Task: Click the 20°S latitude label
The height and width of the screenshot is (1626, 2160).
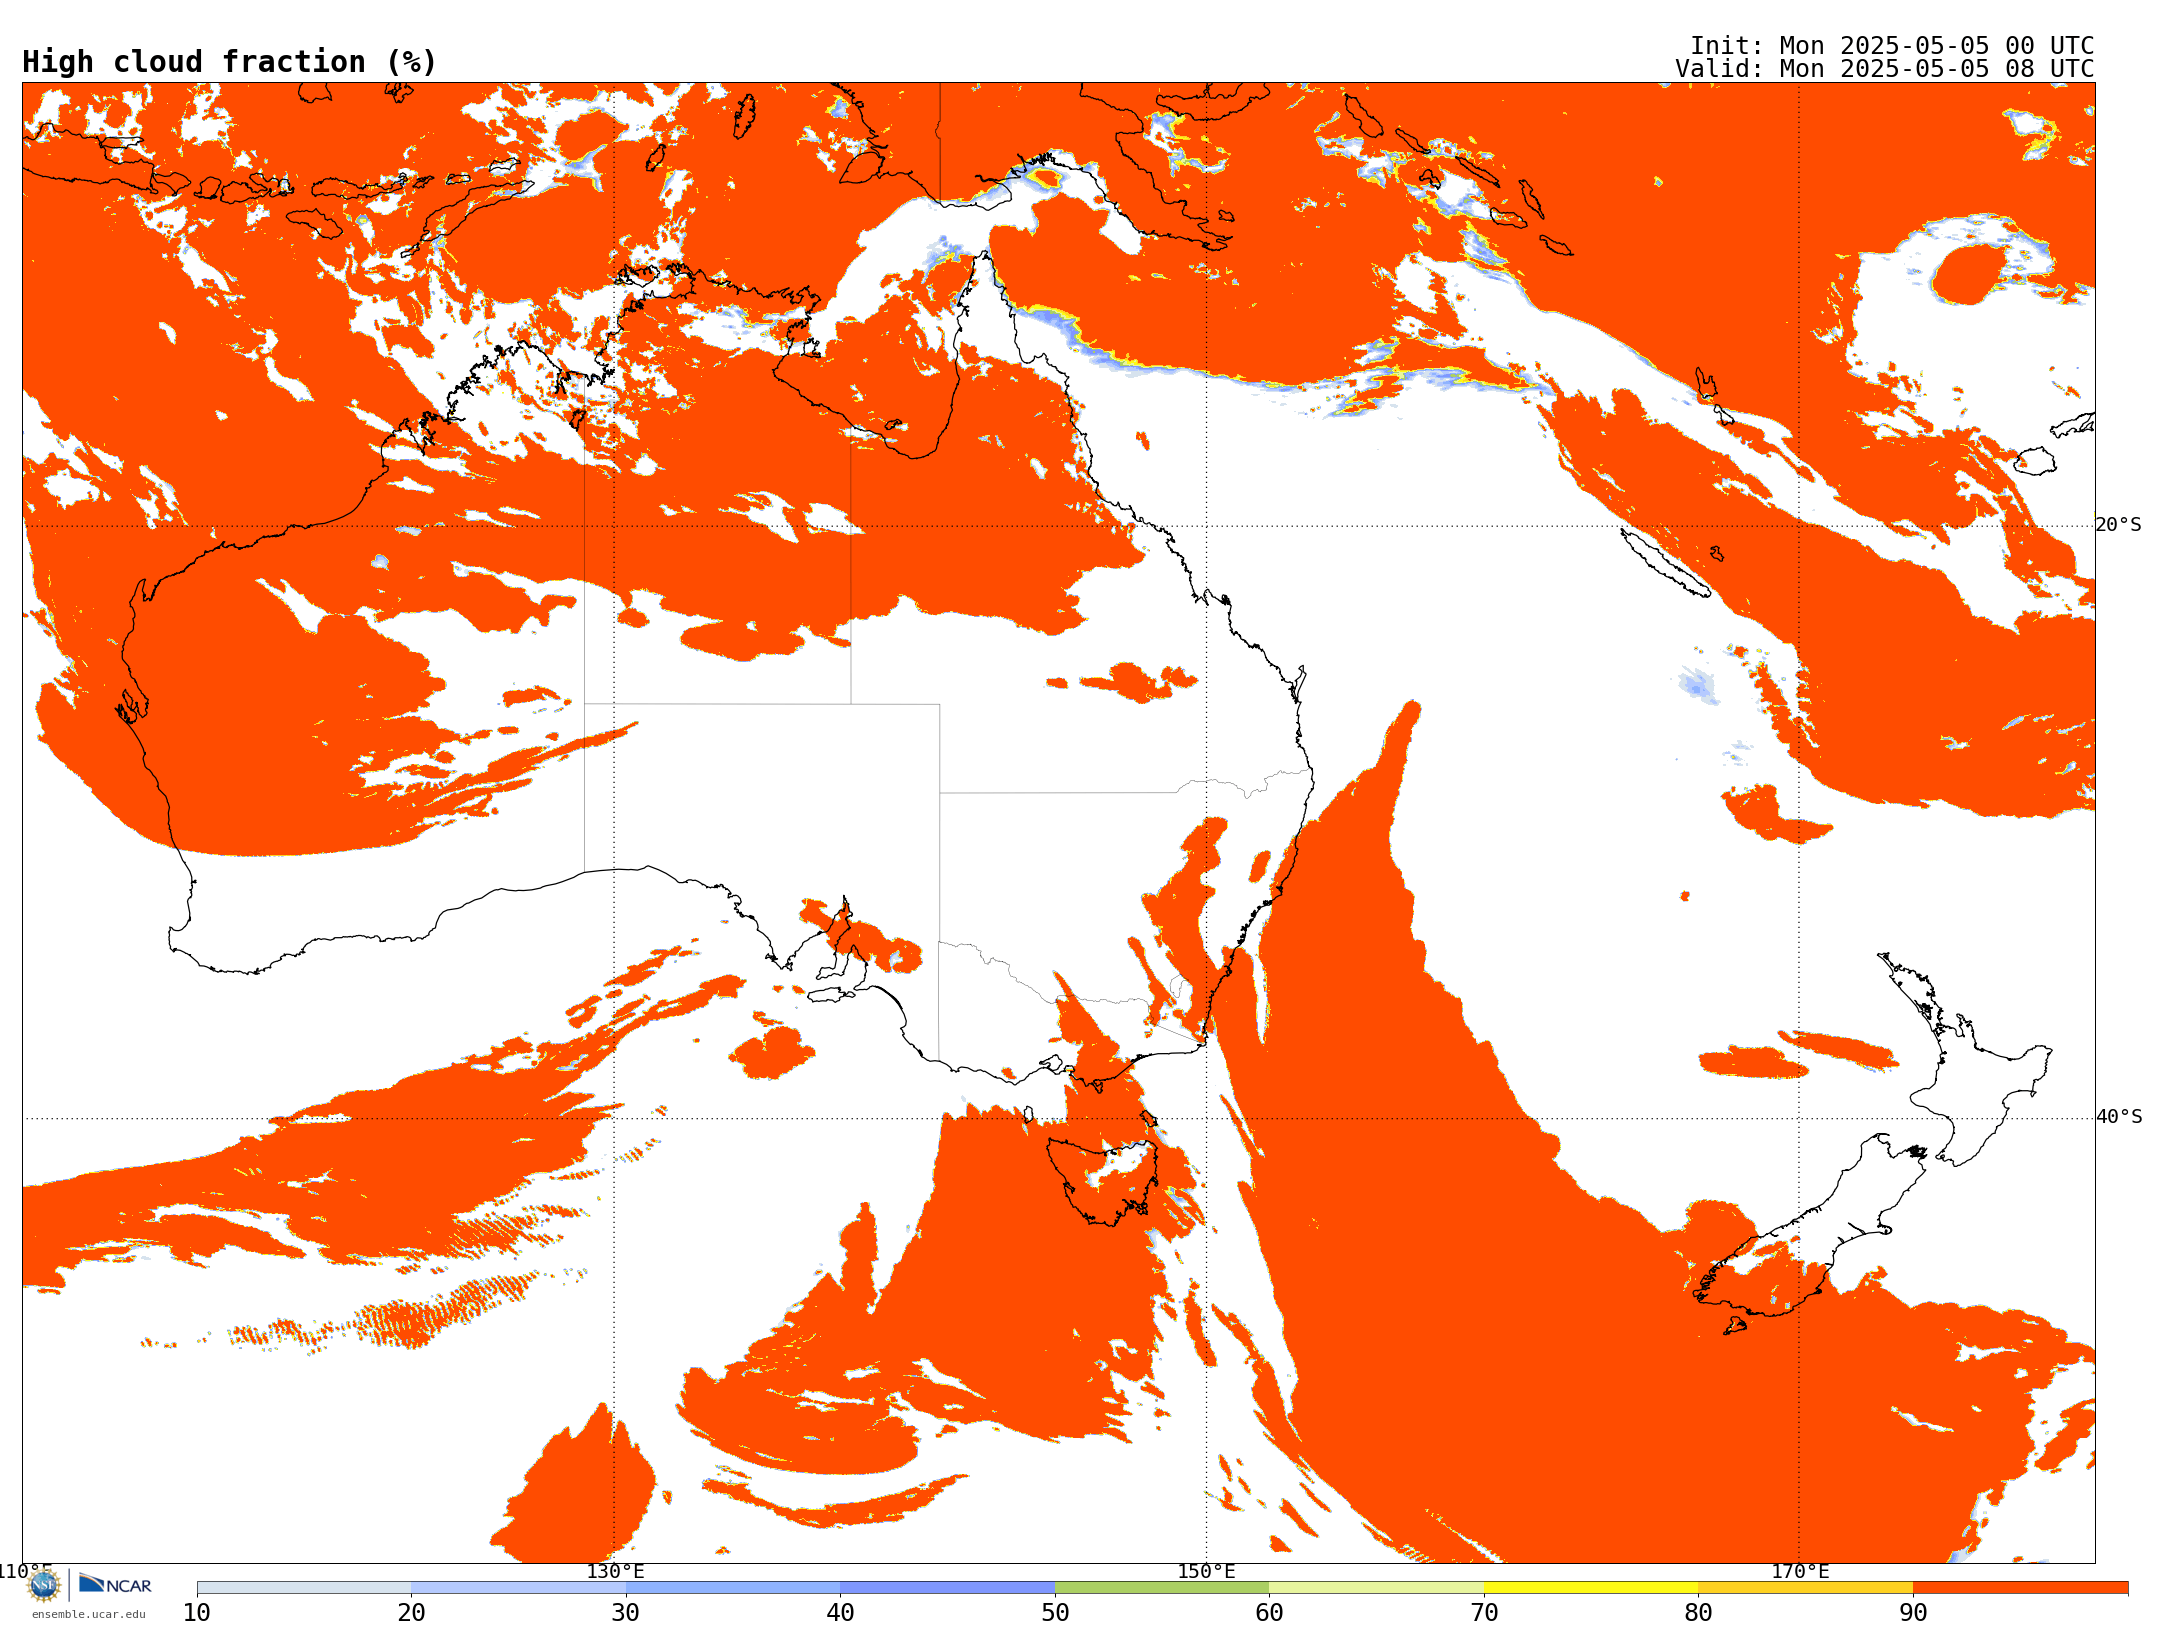Action: coord(2119,525)
